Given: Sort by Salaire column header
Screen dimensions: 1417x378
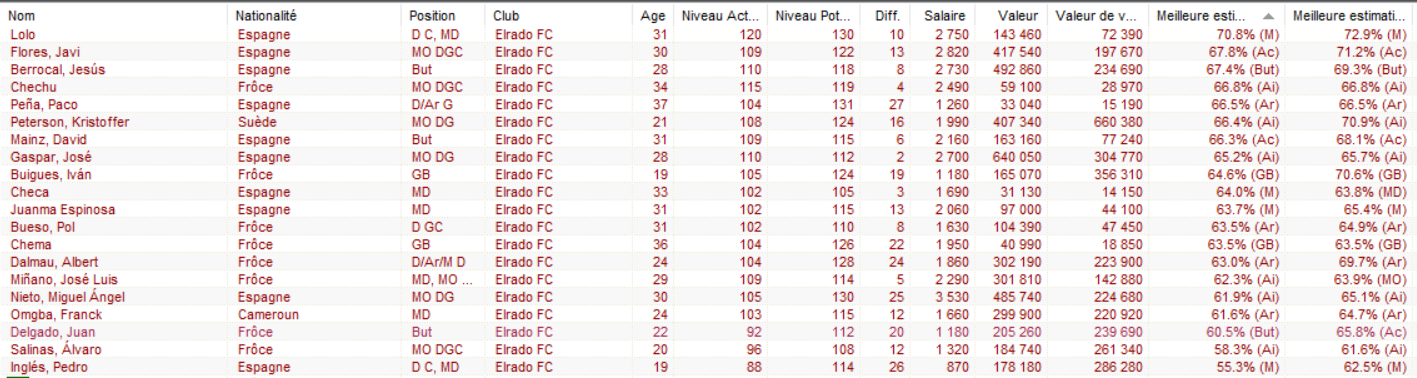Looking at the screenshot, I should (x=943, y=17).
